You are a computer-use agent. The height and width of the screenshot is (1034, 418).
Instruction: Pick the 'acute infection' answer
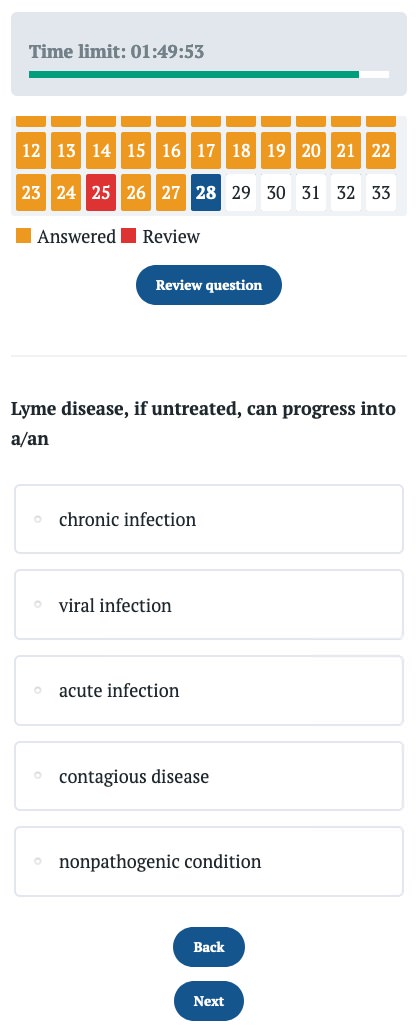pos(208,690)
